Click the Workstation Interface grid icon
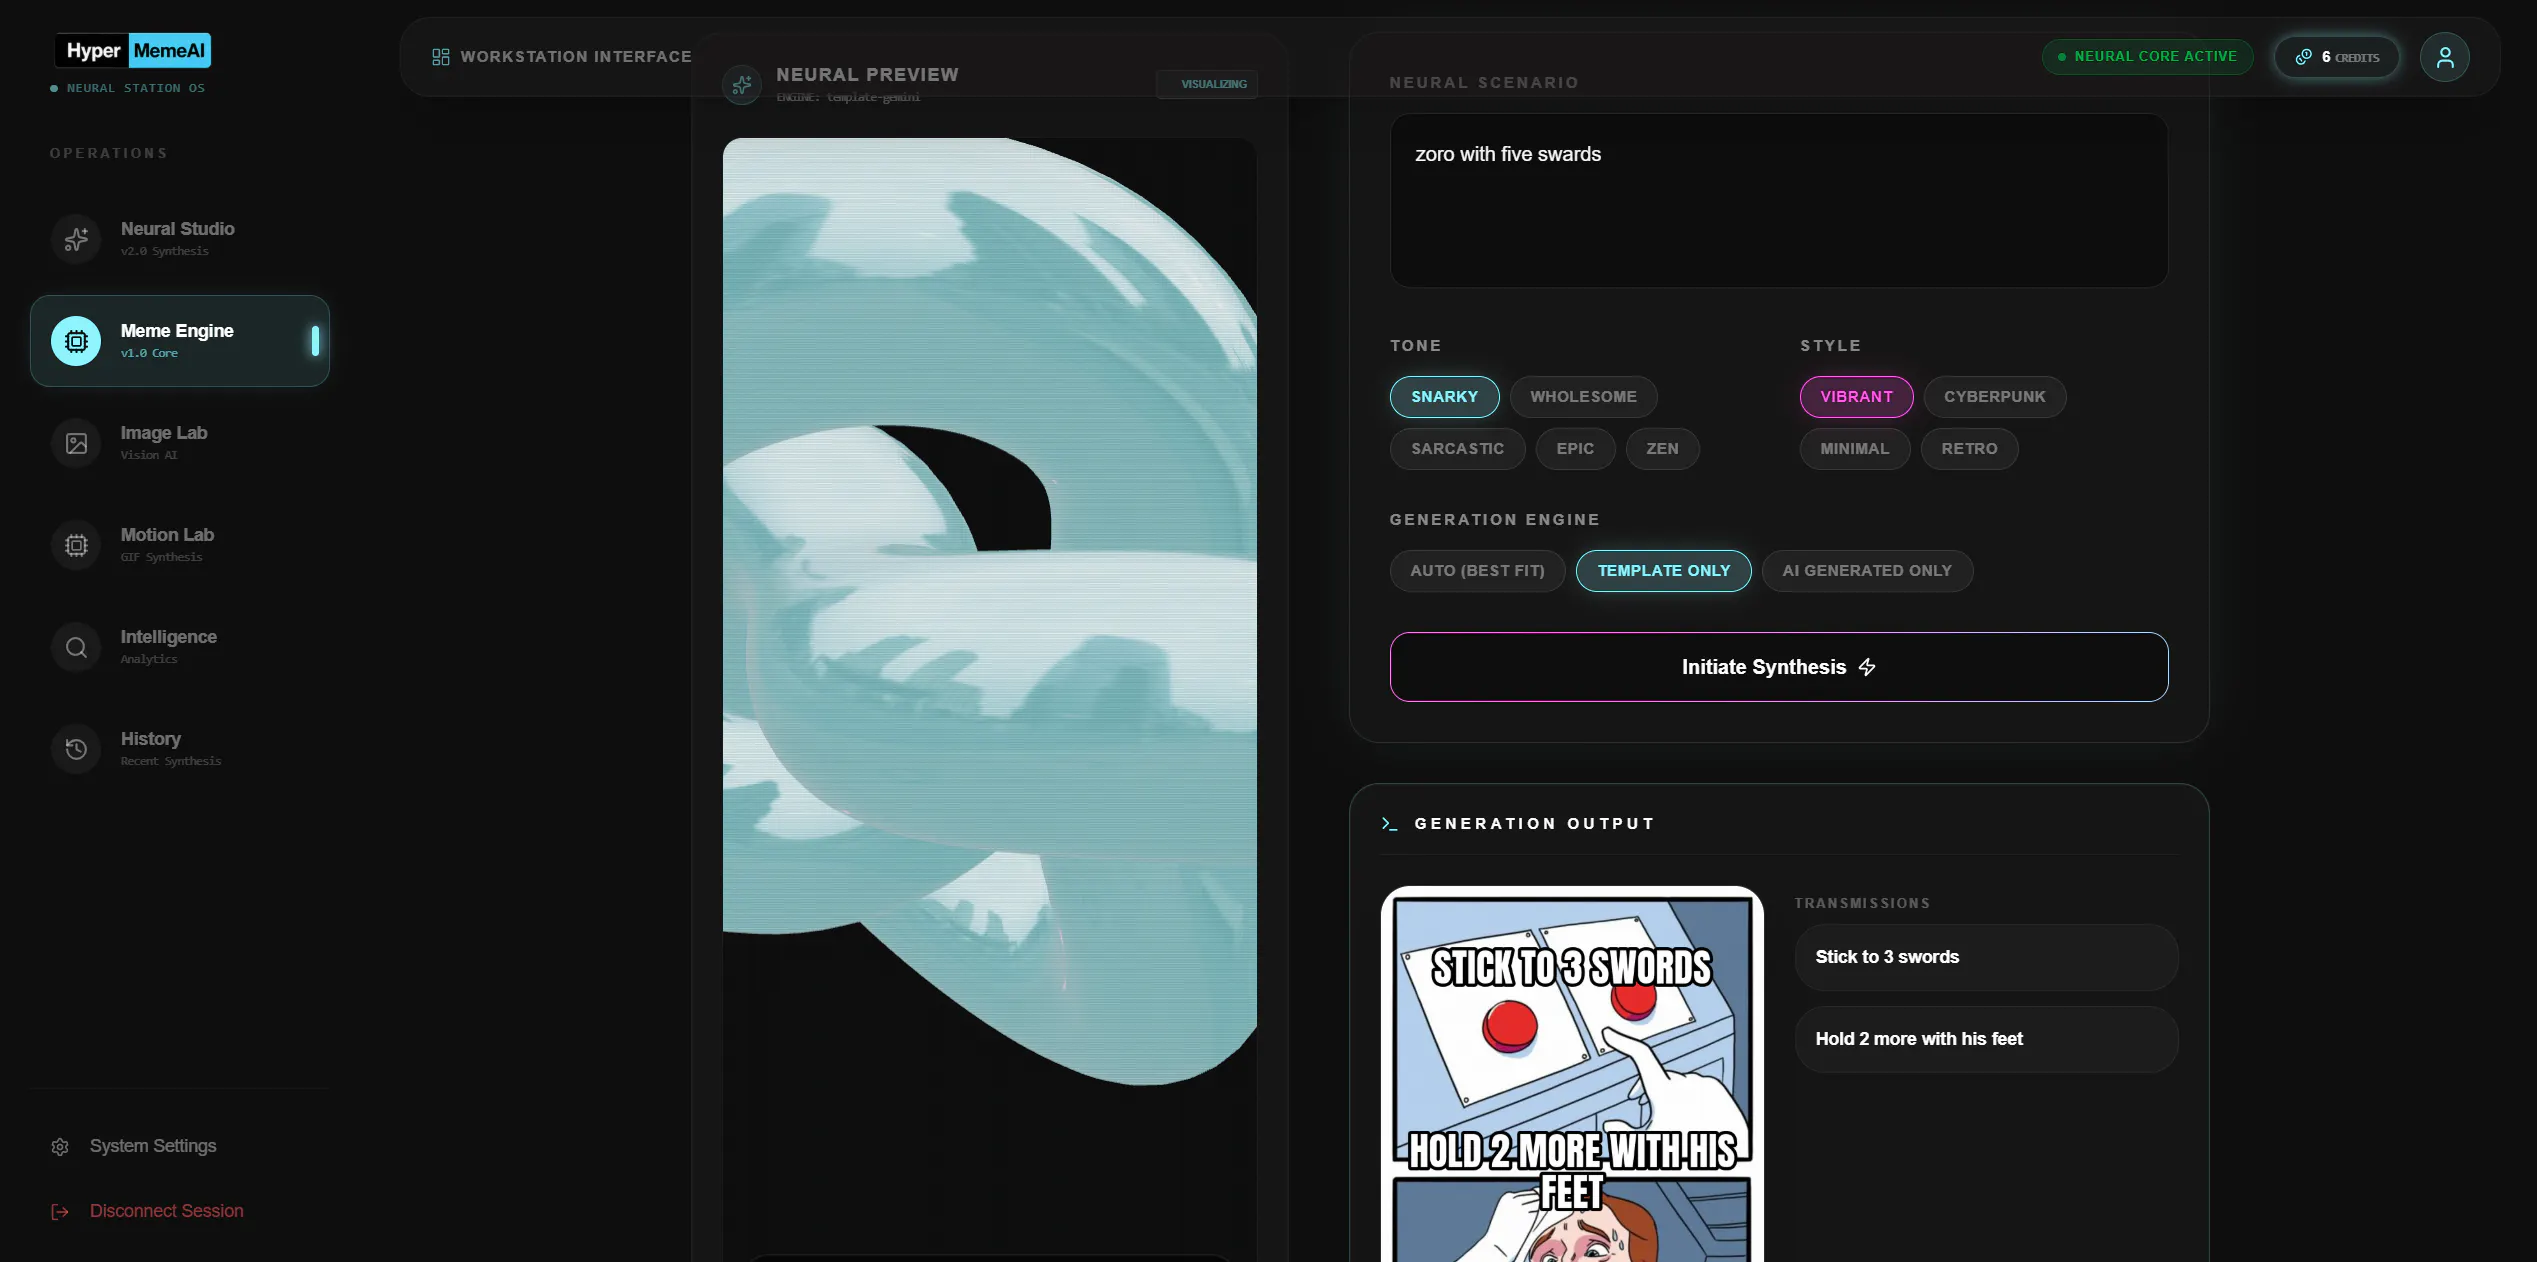Image resolution: width=2537 pixels, height=1262 pixels. click(x=440, y=57)
